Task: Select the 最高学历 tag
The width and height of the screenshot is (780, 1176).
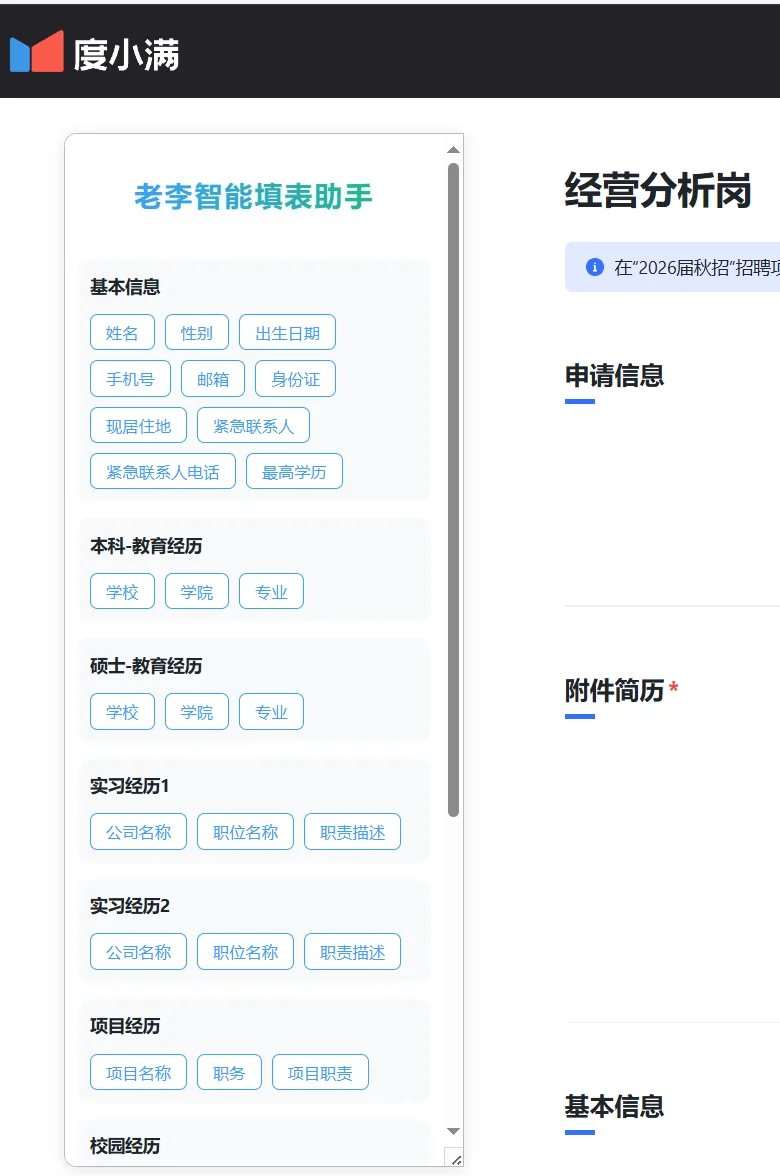Action: click(294, 471)
